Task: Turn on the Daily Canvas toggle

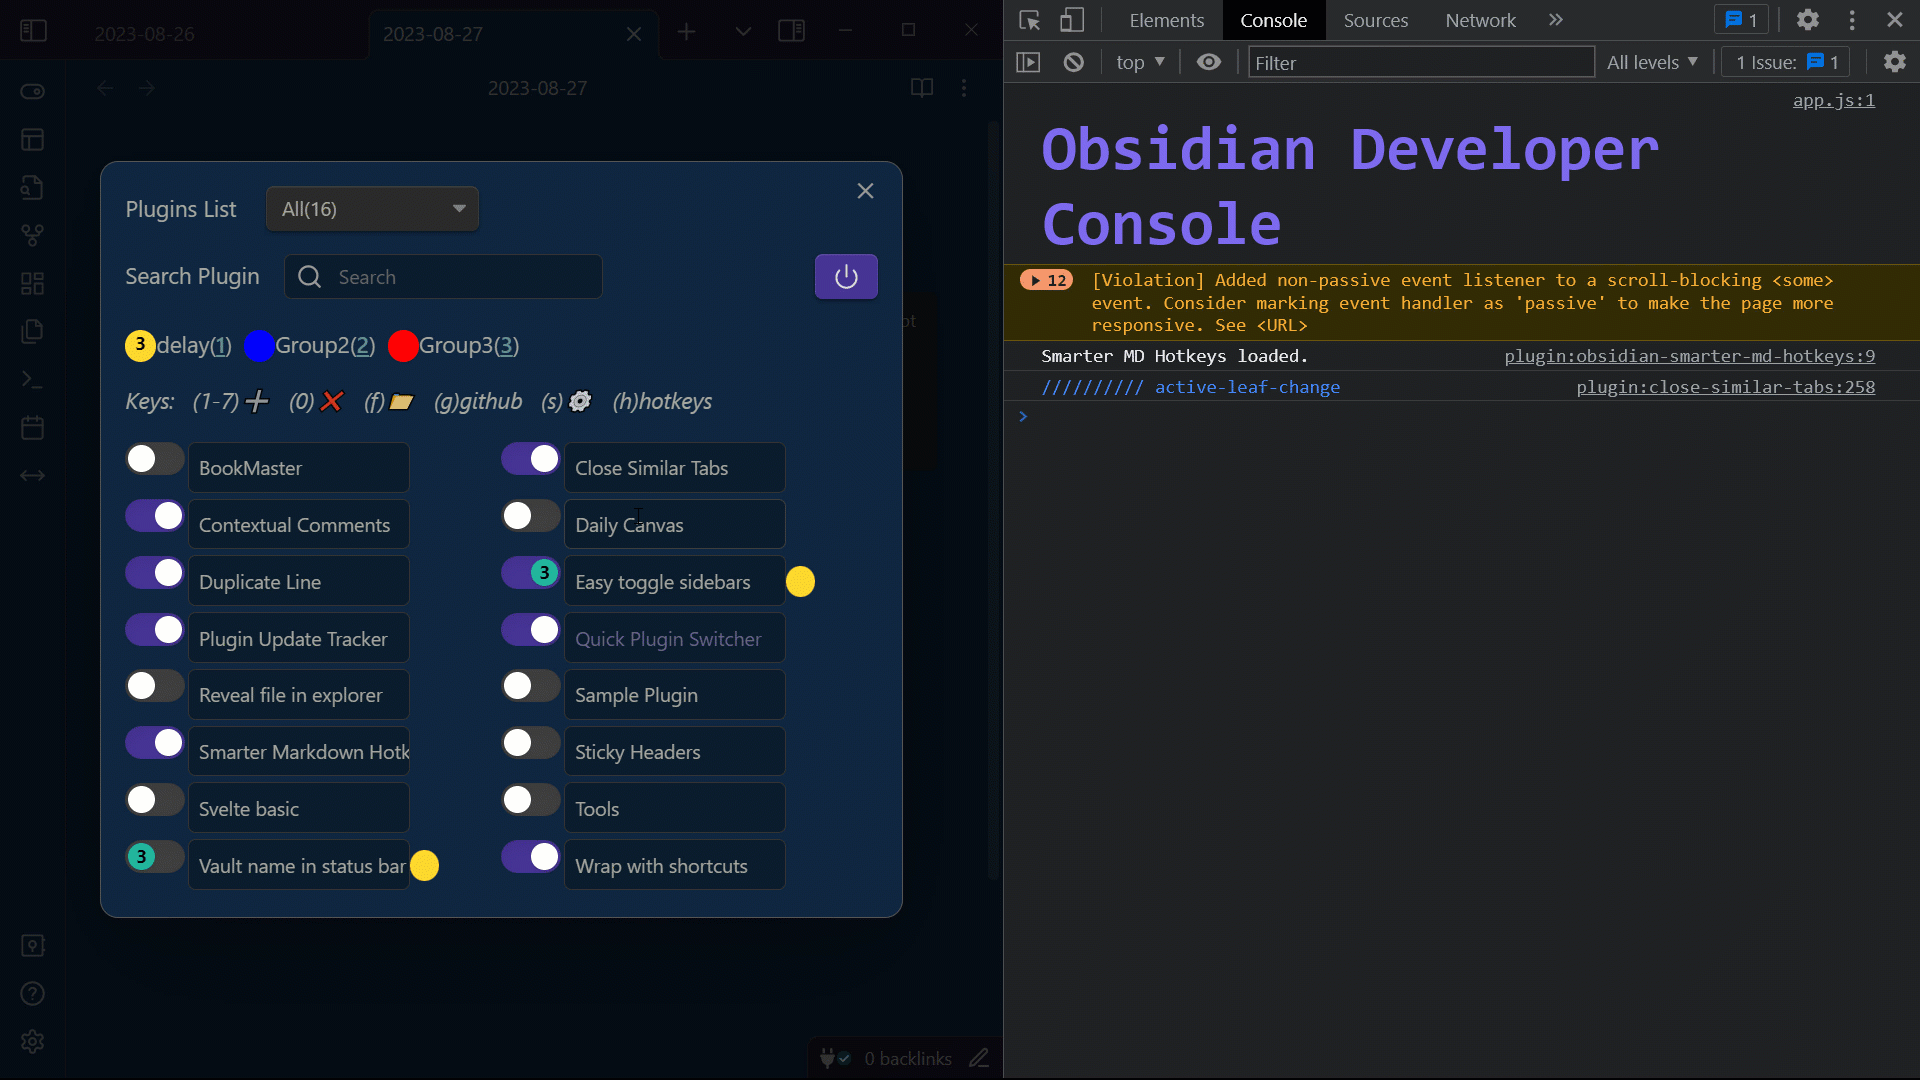Action: point(530,516)
